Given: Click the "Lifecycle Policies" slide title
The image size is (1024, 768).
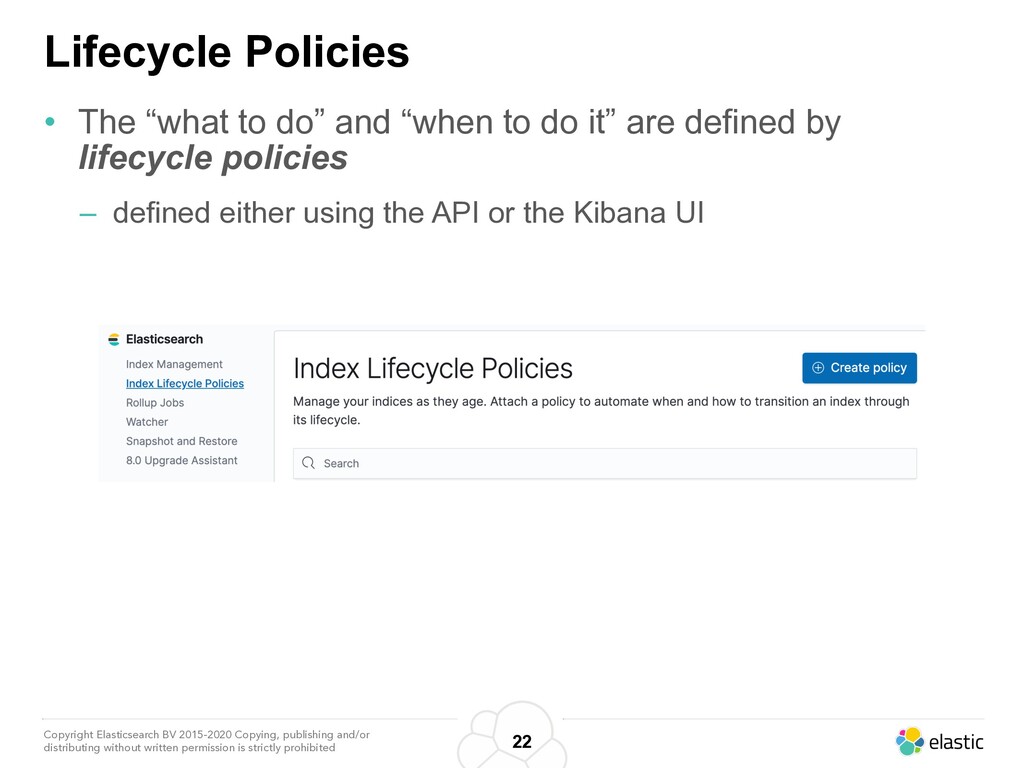Looking at the screenshot, I should click(227, 52).
